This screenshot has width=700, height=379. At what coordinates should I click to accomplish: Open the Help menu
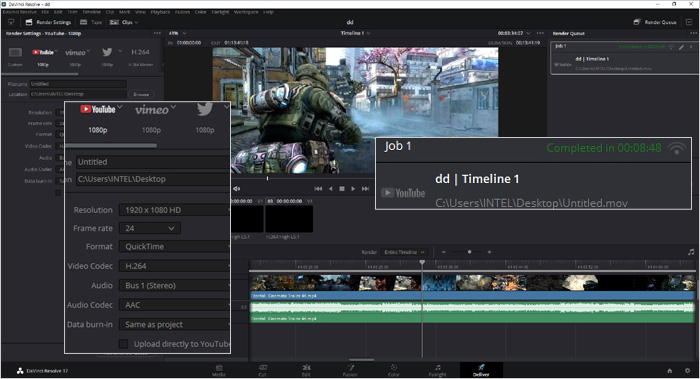click(268, 12)
